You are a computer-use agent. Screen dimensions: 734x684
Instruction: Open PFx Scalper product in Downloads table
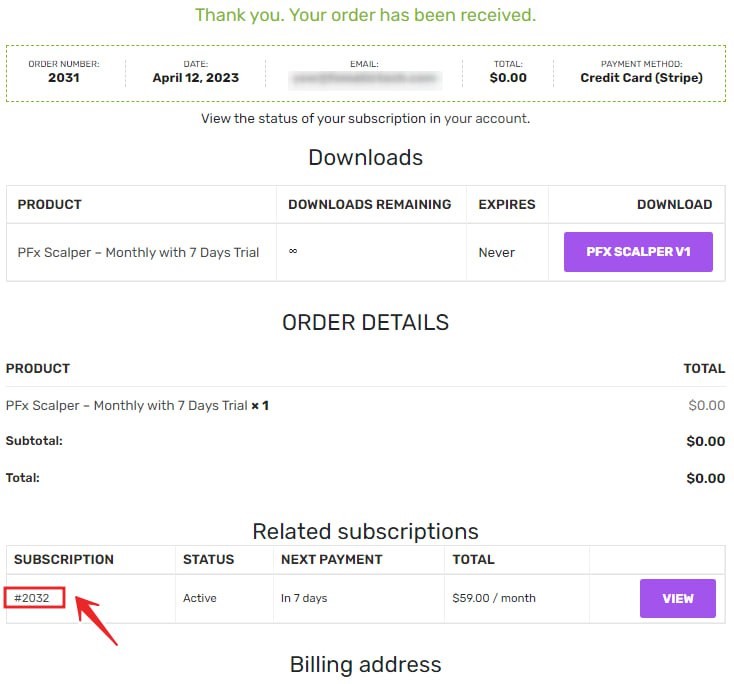[x=138, y=252]
